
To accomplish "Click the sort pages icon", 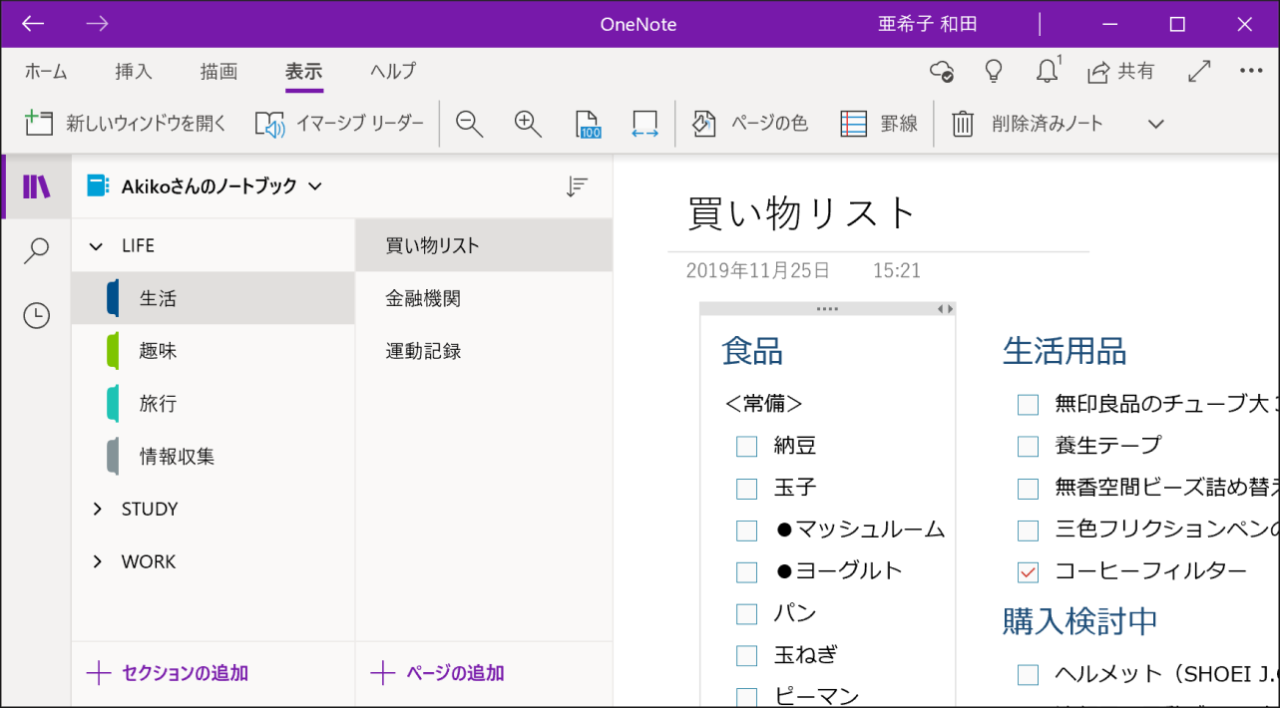I will click(576, 186).
